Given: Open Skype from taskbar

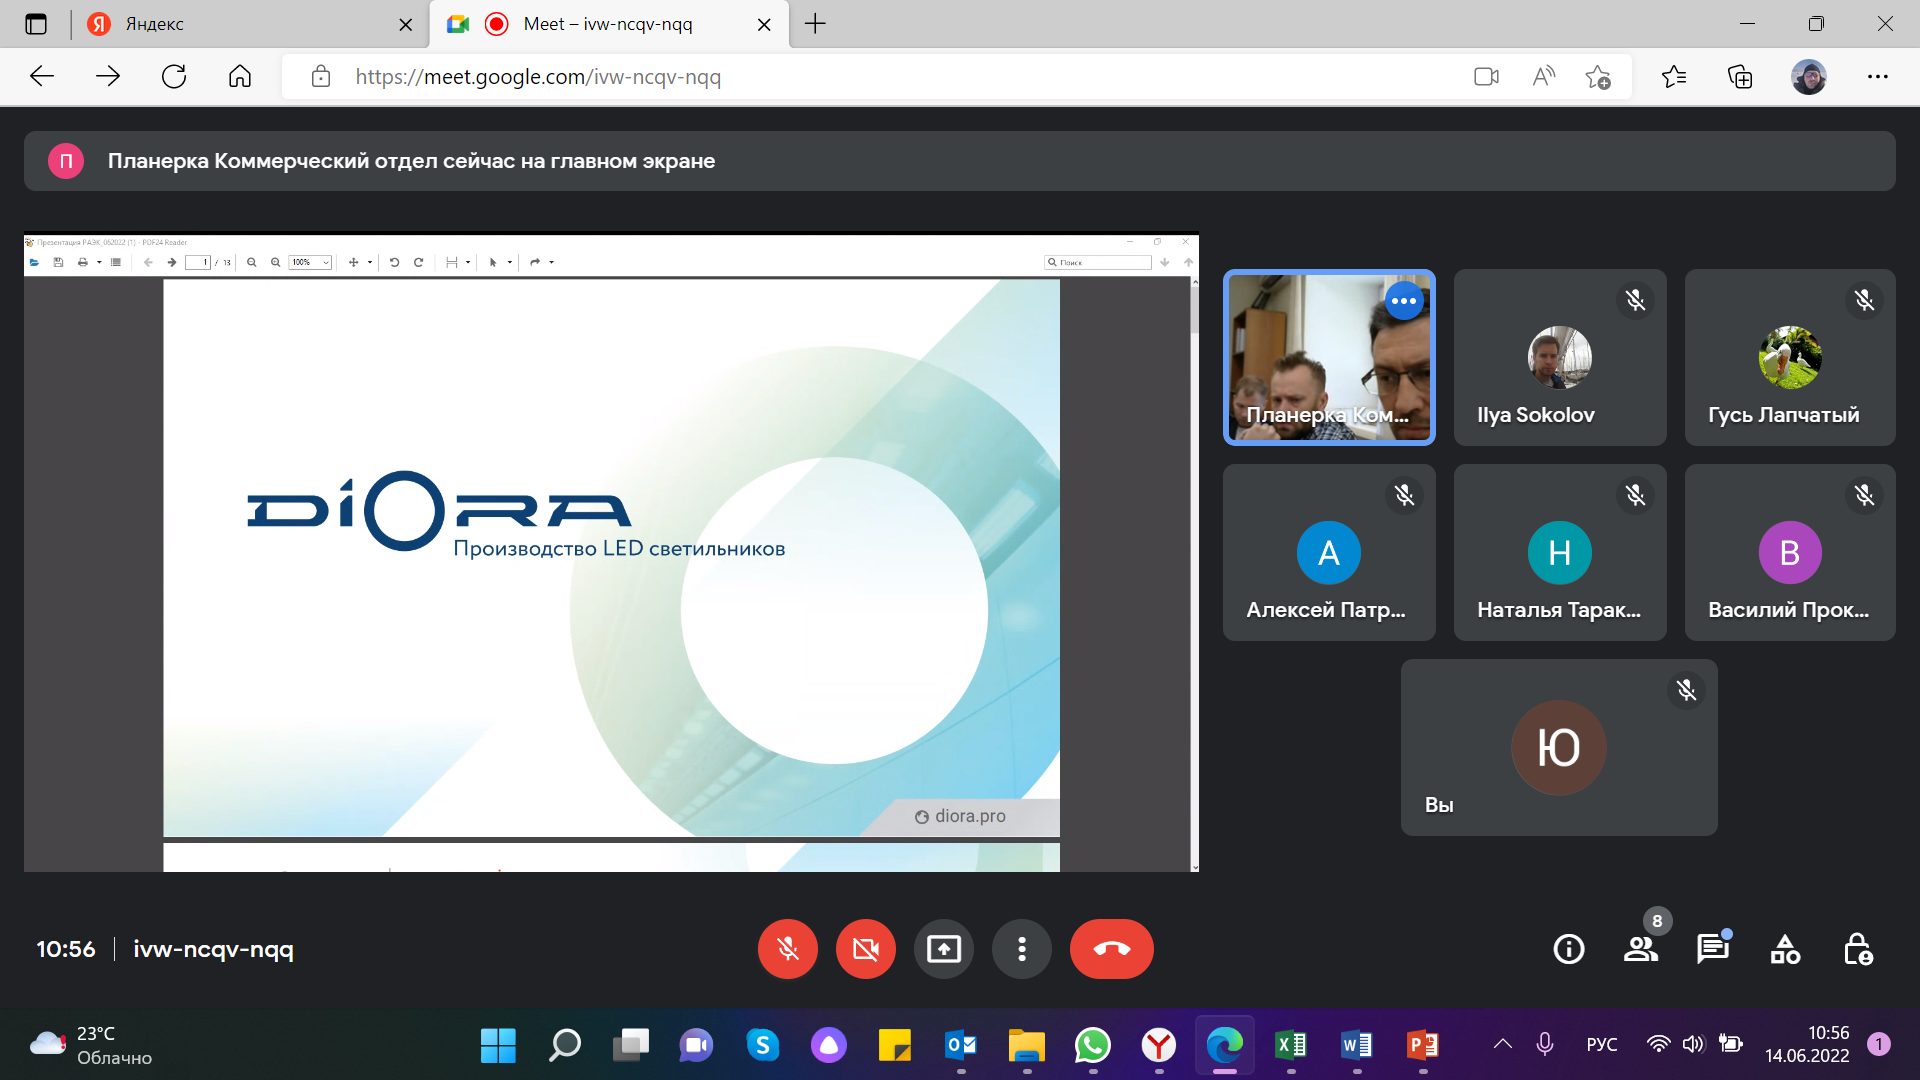Looking at the screenshot, I should pos(763,1046).
